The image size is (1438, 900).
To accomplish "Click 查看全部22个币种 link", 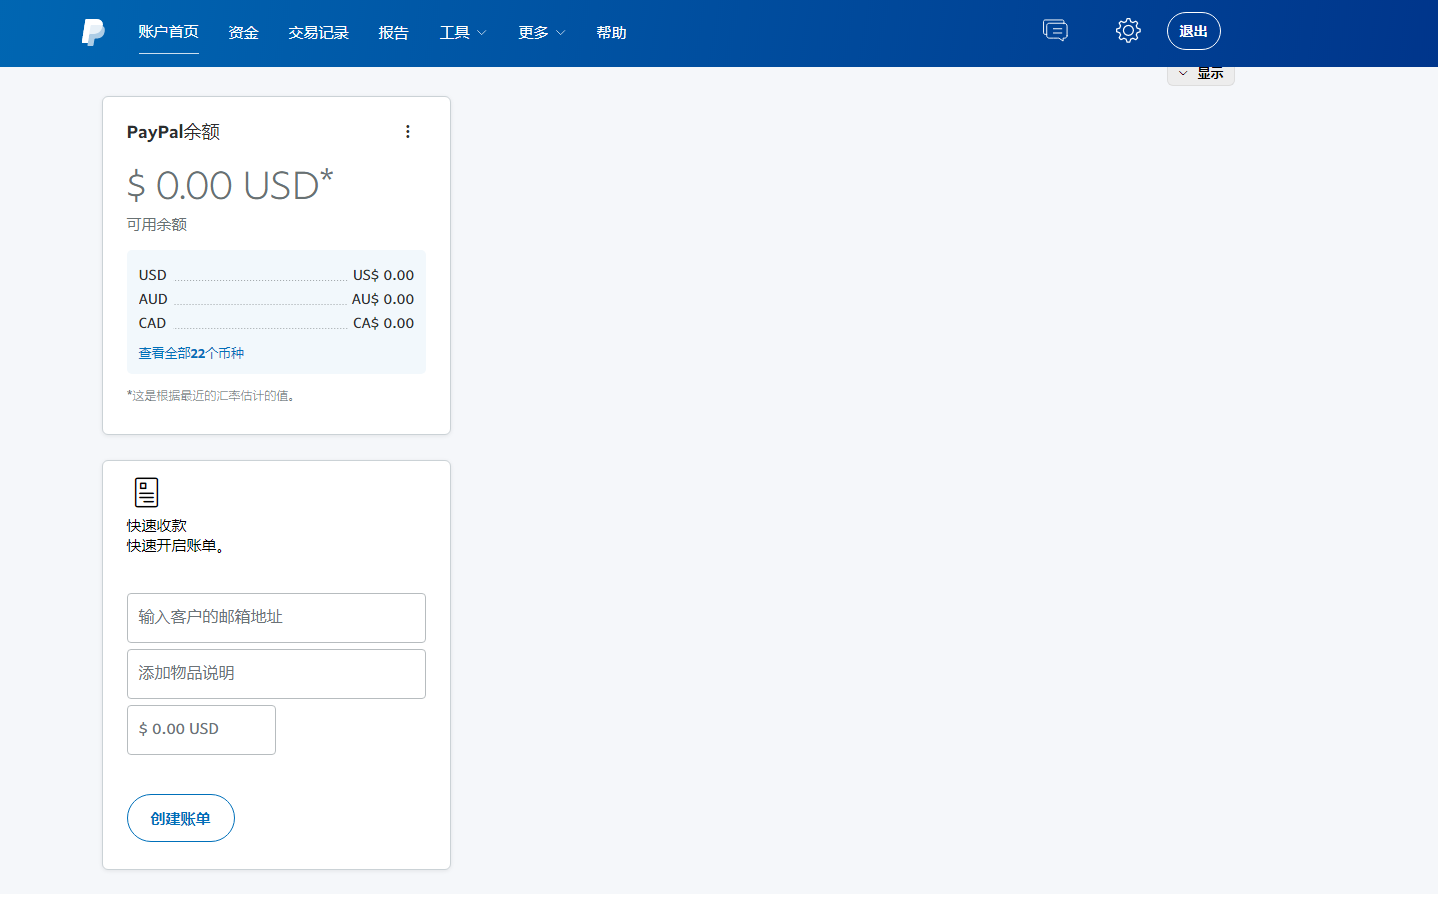I will point(191,353).
